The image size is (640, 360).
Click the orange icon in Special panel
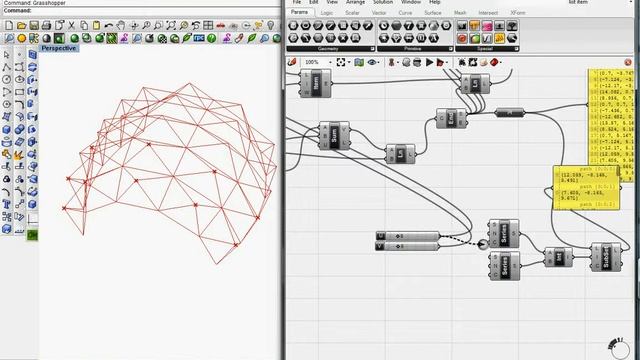[474, 26]
